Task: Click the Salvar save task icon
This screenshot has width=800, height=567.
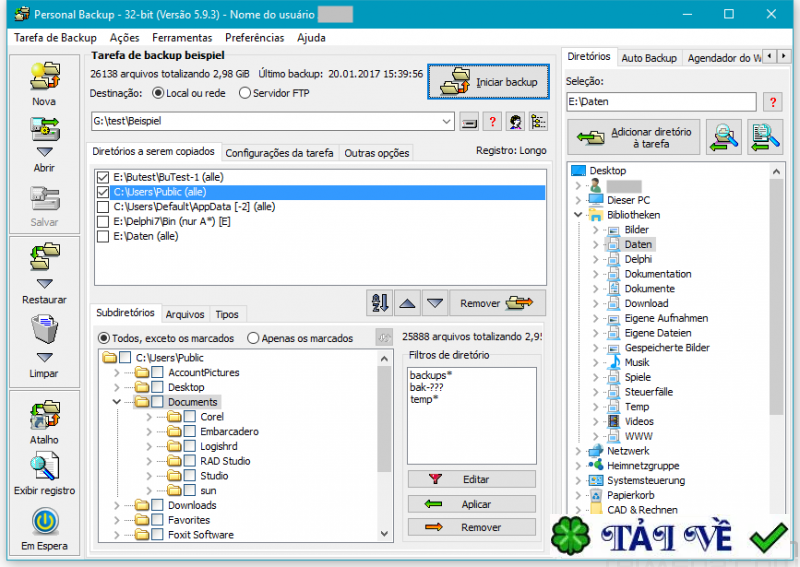Action: pos(44,199)
